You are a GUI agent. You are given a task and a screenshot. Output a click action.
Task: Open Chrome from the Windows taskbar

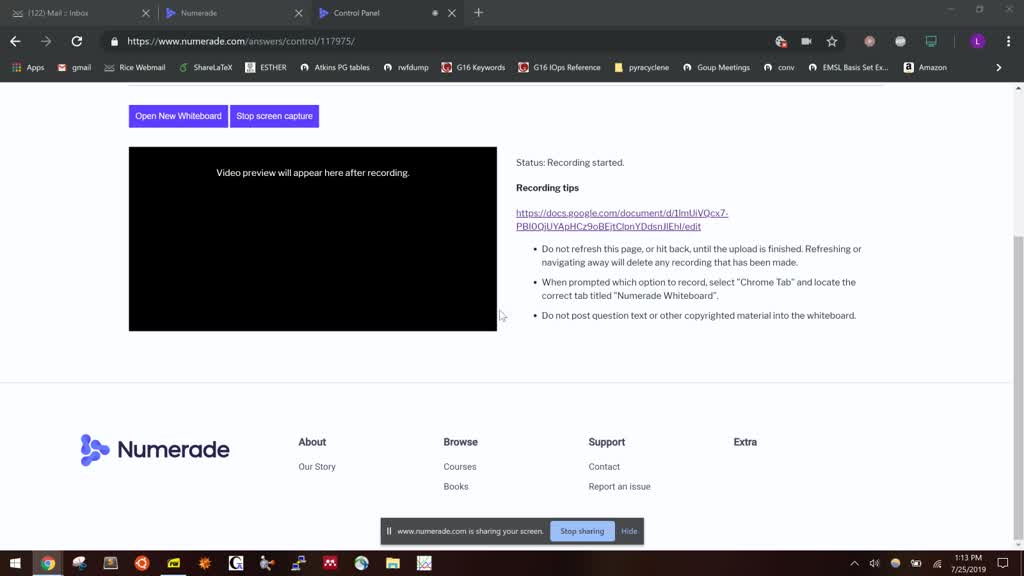coord(47,563)
